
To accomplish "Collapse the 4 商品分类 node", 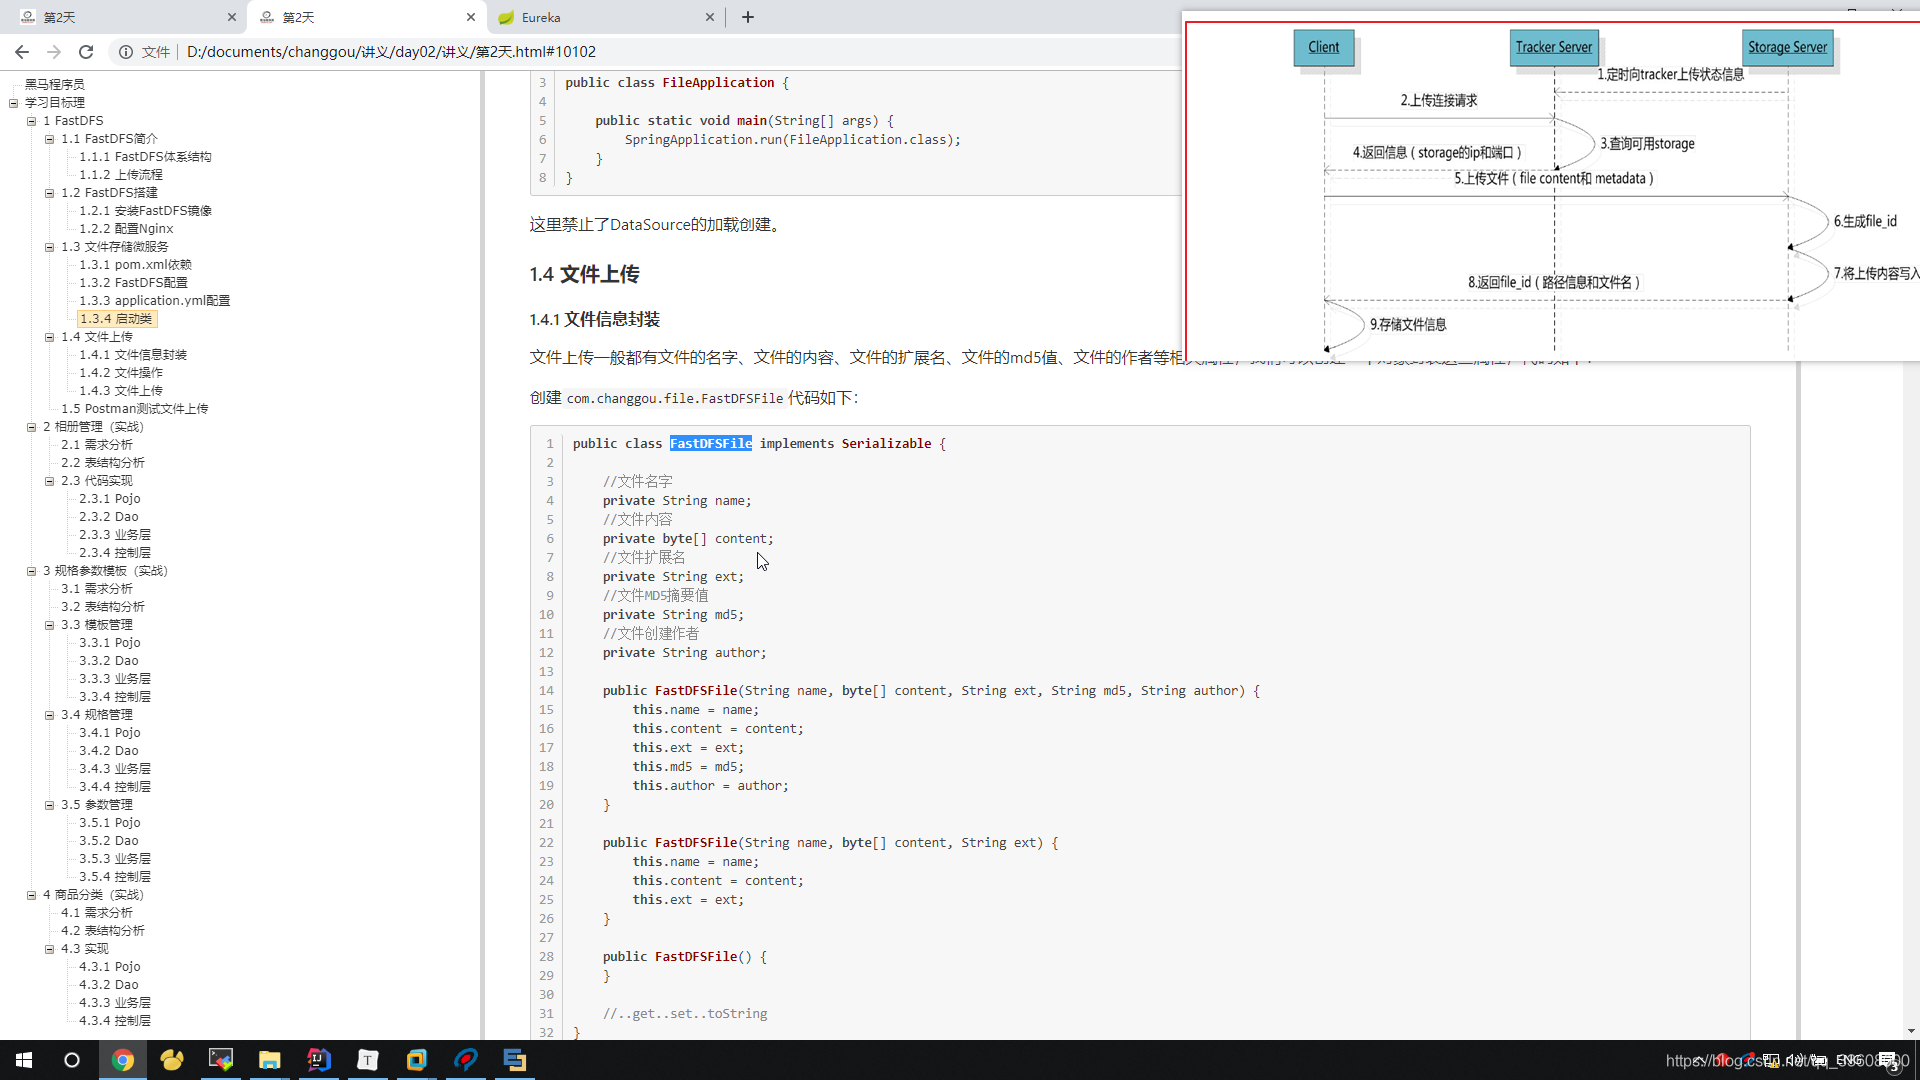I will pyautogui.click(x=32, y=895).
